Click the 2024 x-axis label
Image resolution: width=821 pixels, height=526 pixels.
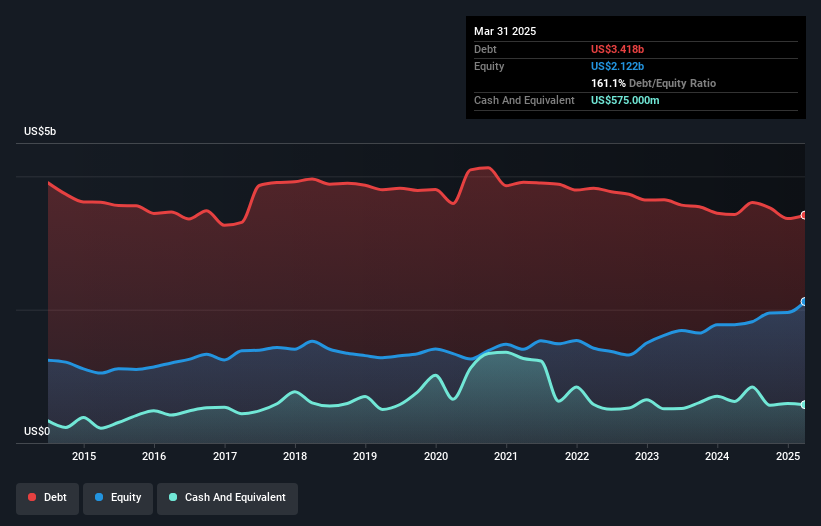tap(717, 456)
